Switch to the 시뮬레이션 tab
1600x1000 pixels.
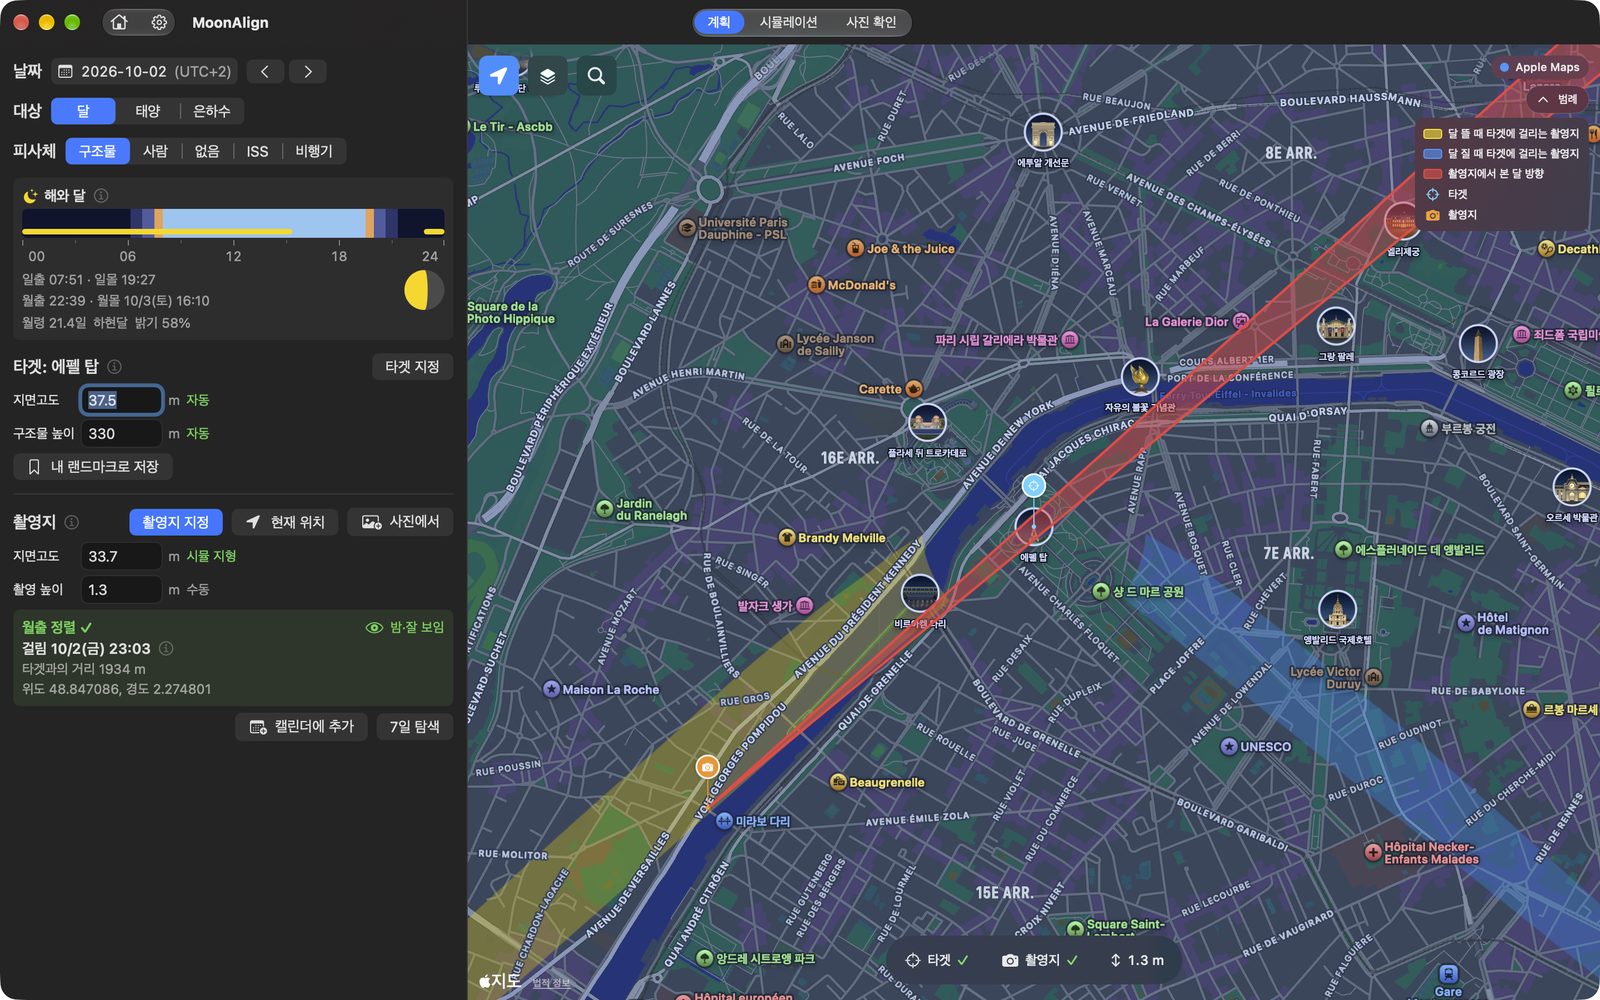[x=788, y=22]
